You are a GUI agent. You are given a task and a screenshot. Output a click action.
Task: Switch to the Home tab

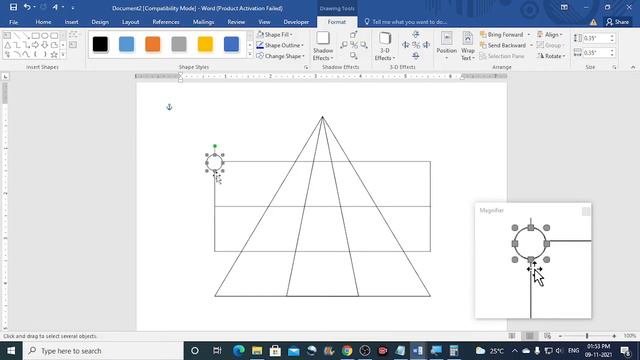tap(43, 22)
